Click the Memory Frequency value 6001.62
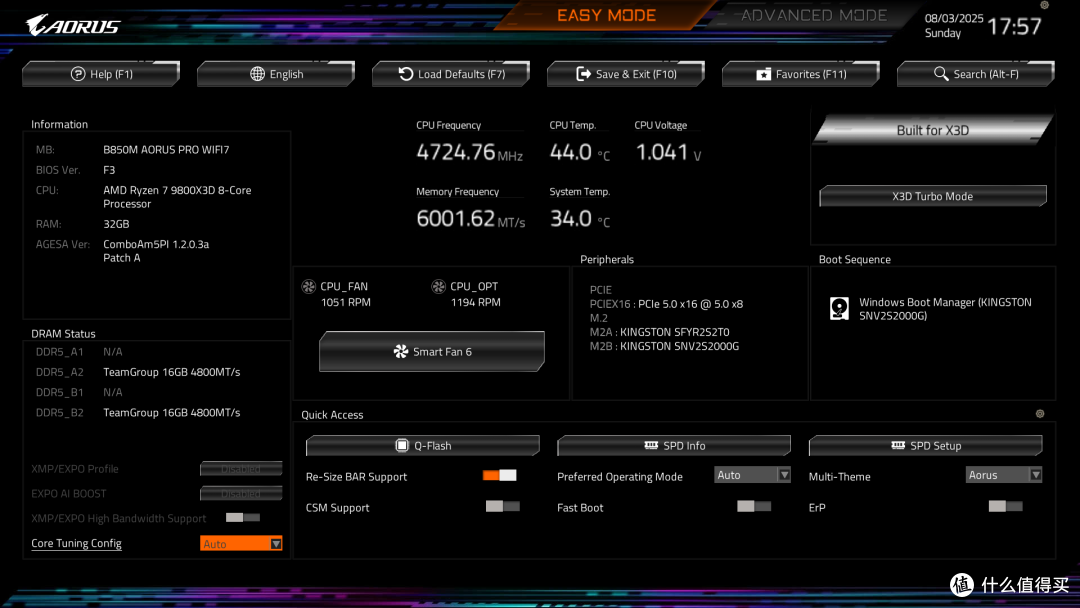The image size is (1080, 608). pos(456,219)
